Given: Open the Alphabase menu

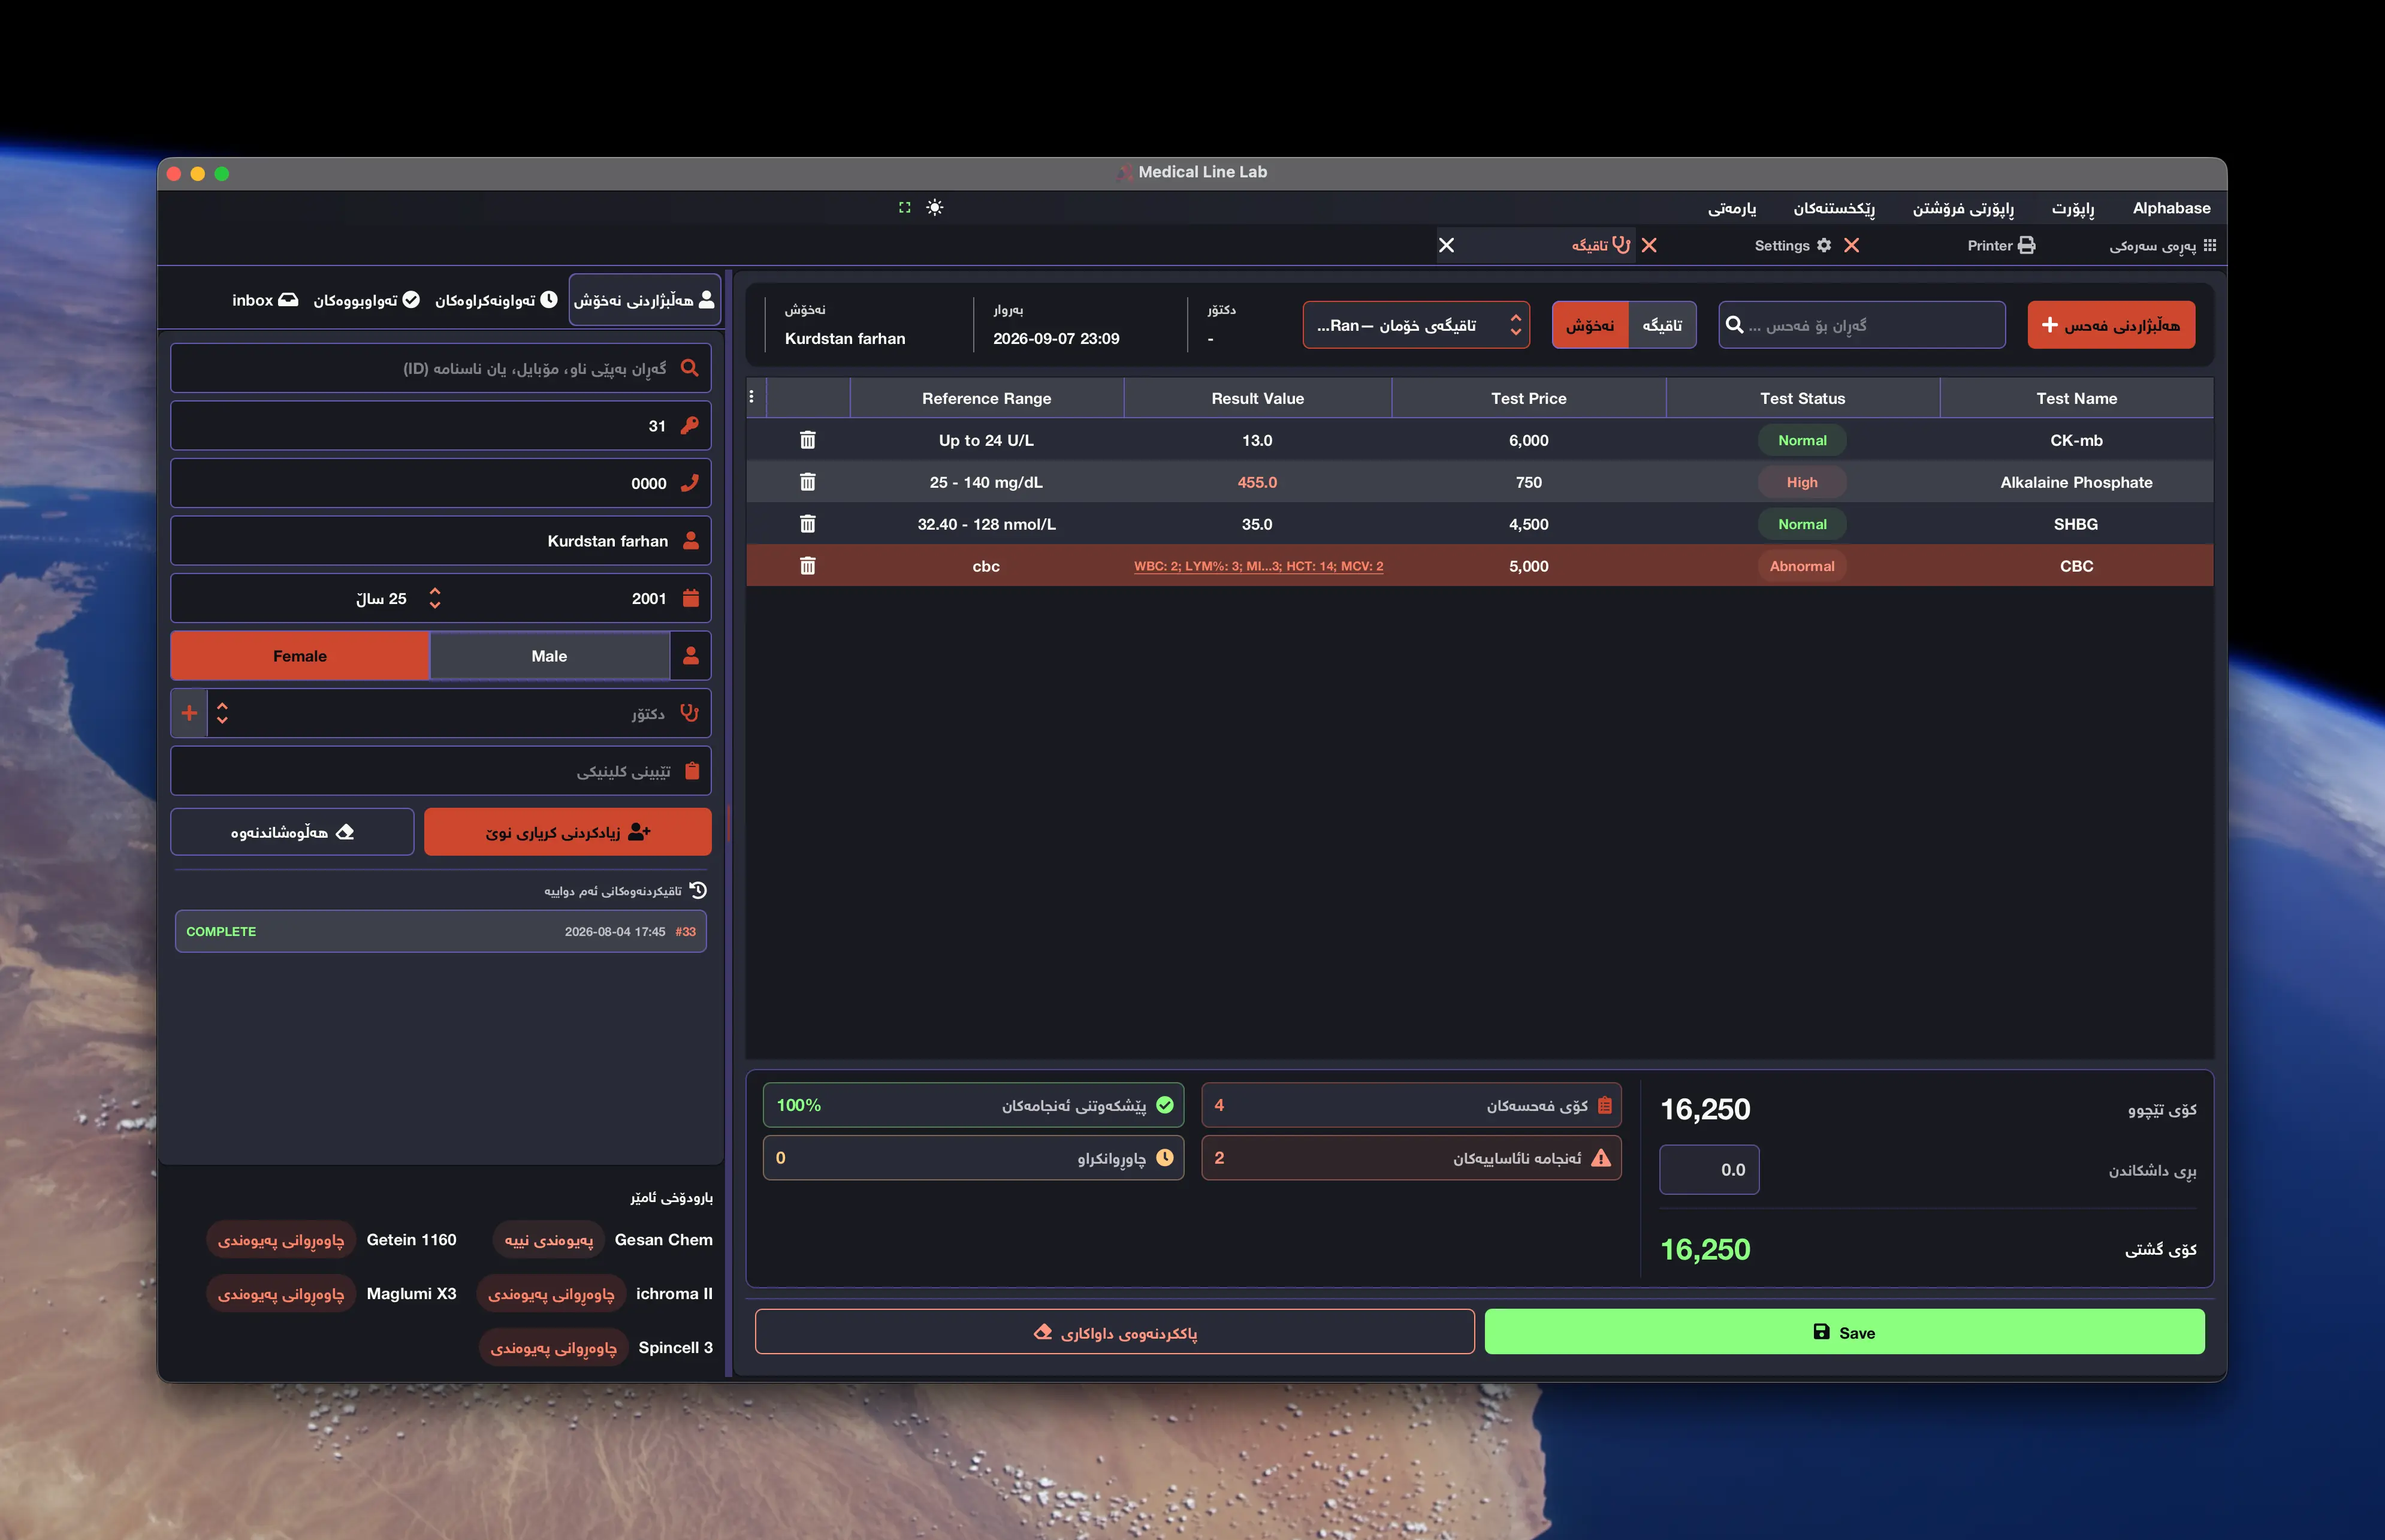Looking at the screenshot, I should [2171, 208].
